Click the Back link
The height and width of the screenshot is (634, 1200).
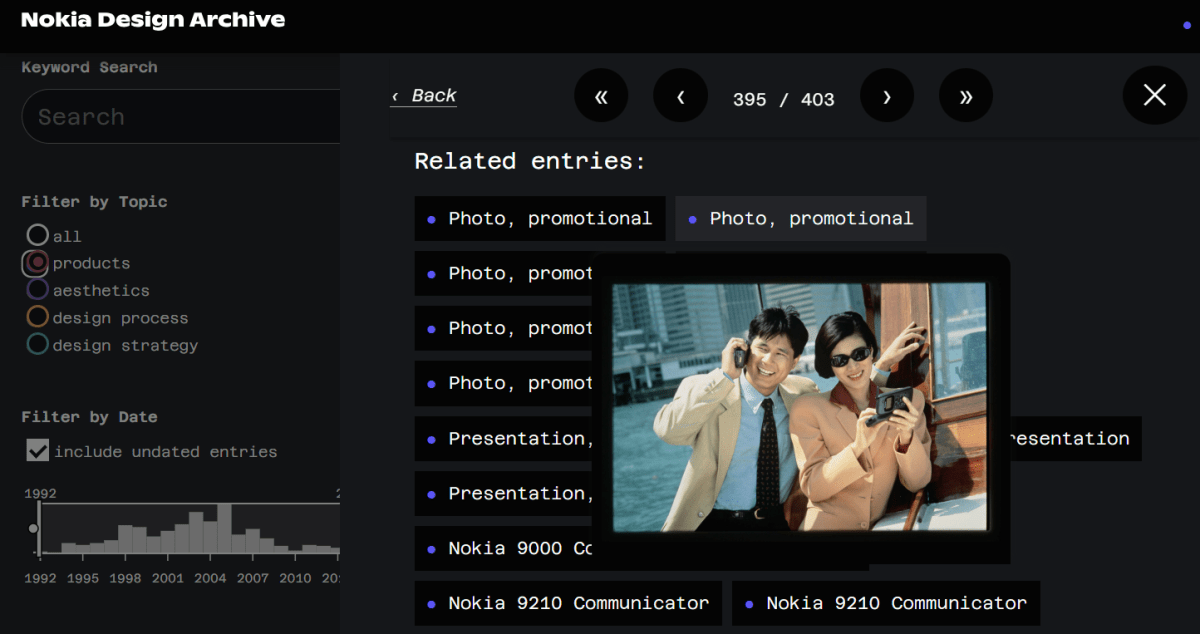(423, 95)
